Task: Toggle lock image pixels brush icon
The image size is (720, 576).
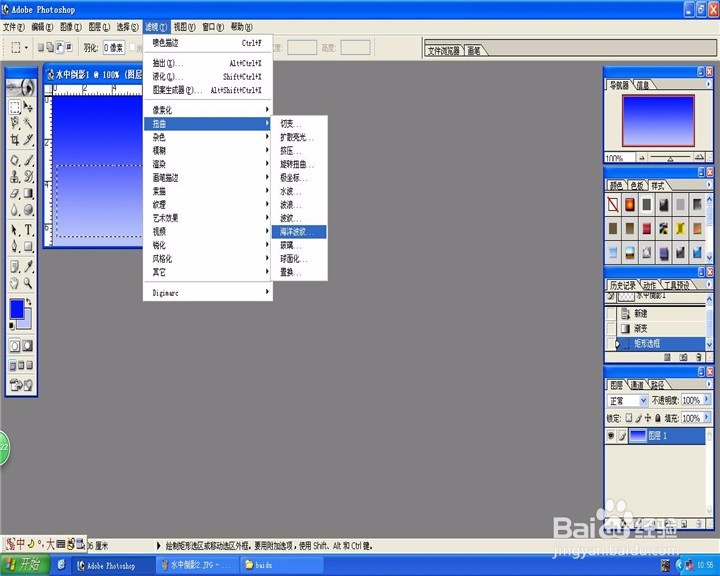Action: pyautogui.click(x=638, y=418)
